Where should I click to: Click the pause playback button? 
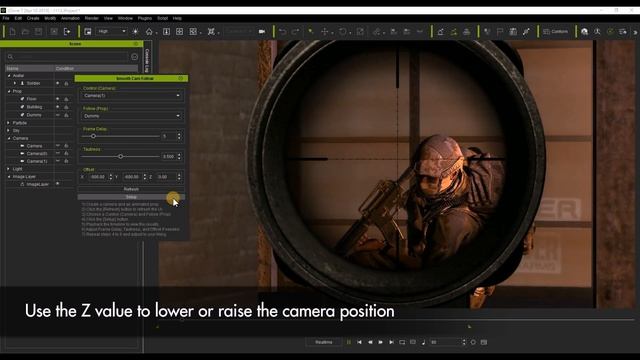(x=349, y=342)
